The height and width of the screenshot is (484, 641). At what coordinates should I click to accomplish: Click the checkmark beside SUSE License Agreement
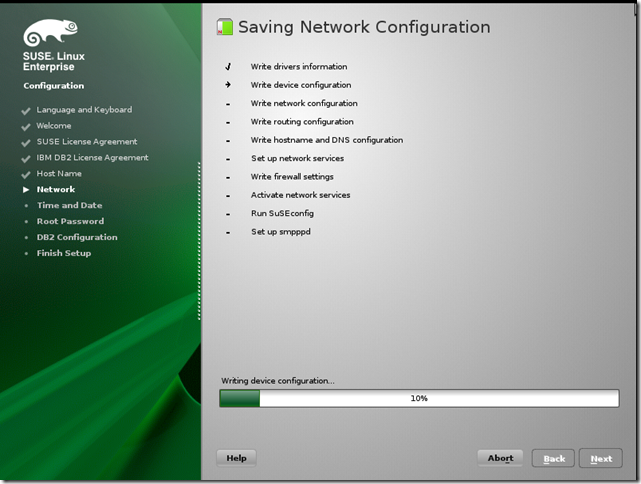coord(26,142)
